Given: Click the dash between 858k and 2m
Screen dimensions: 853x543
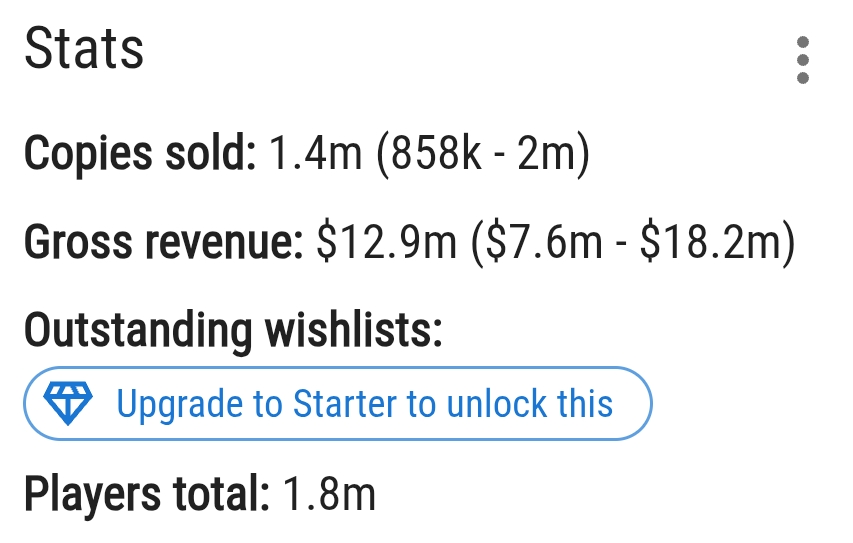Looking at the screenshot, I should point(499,156).
